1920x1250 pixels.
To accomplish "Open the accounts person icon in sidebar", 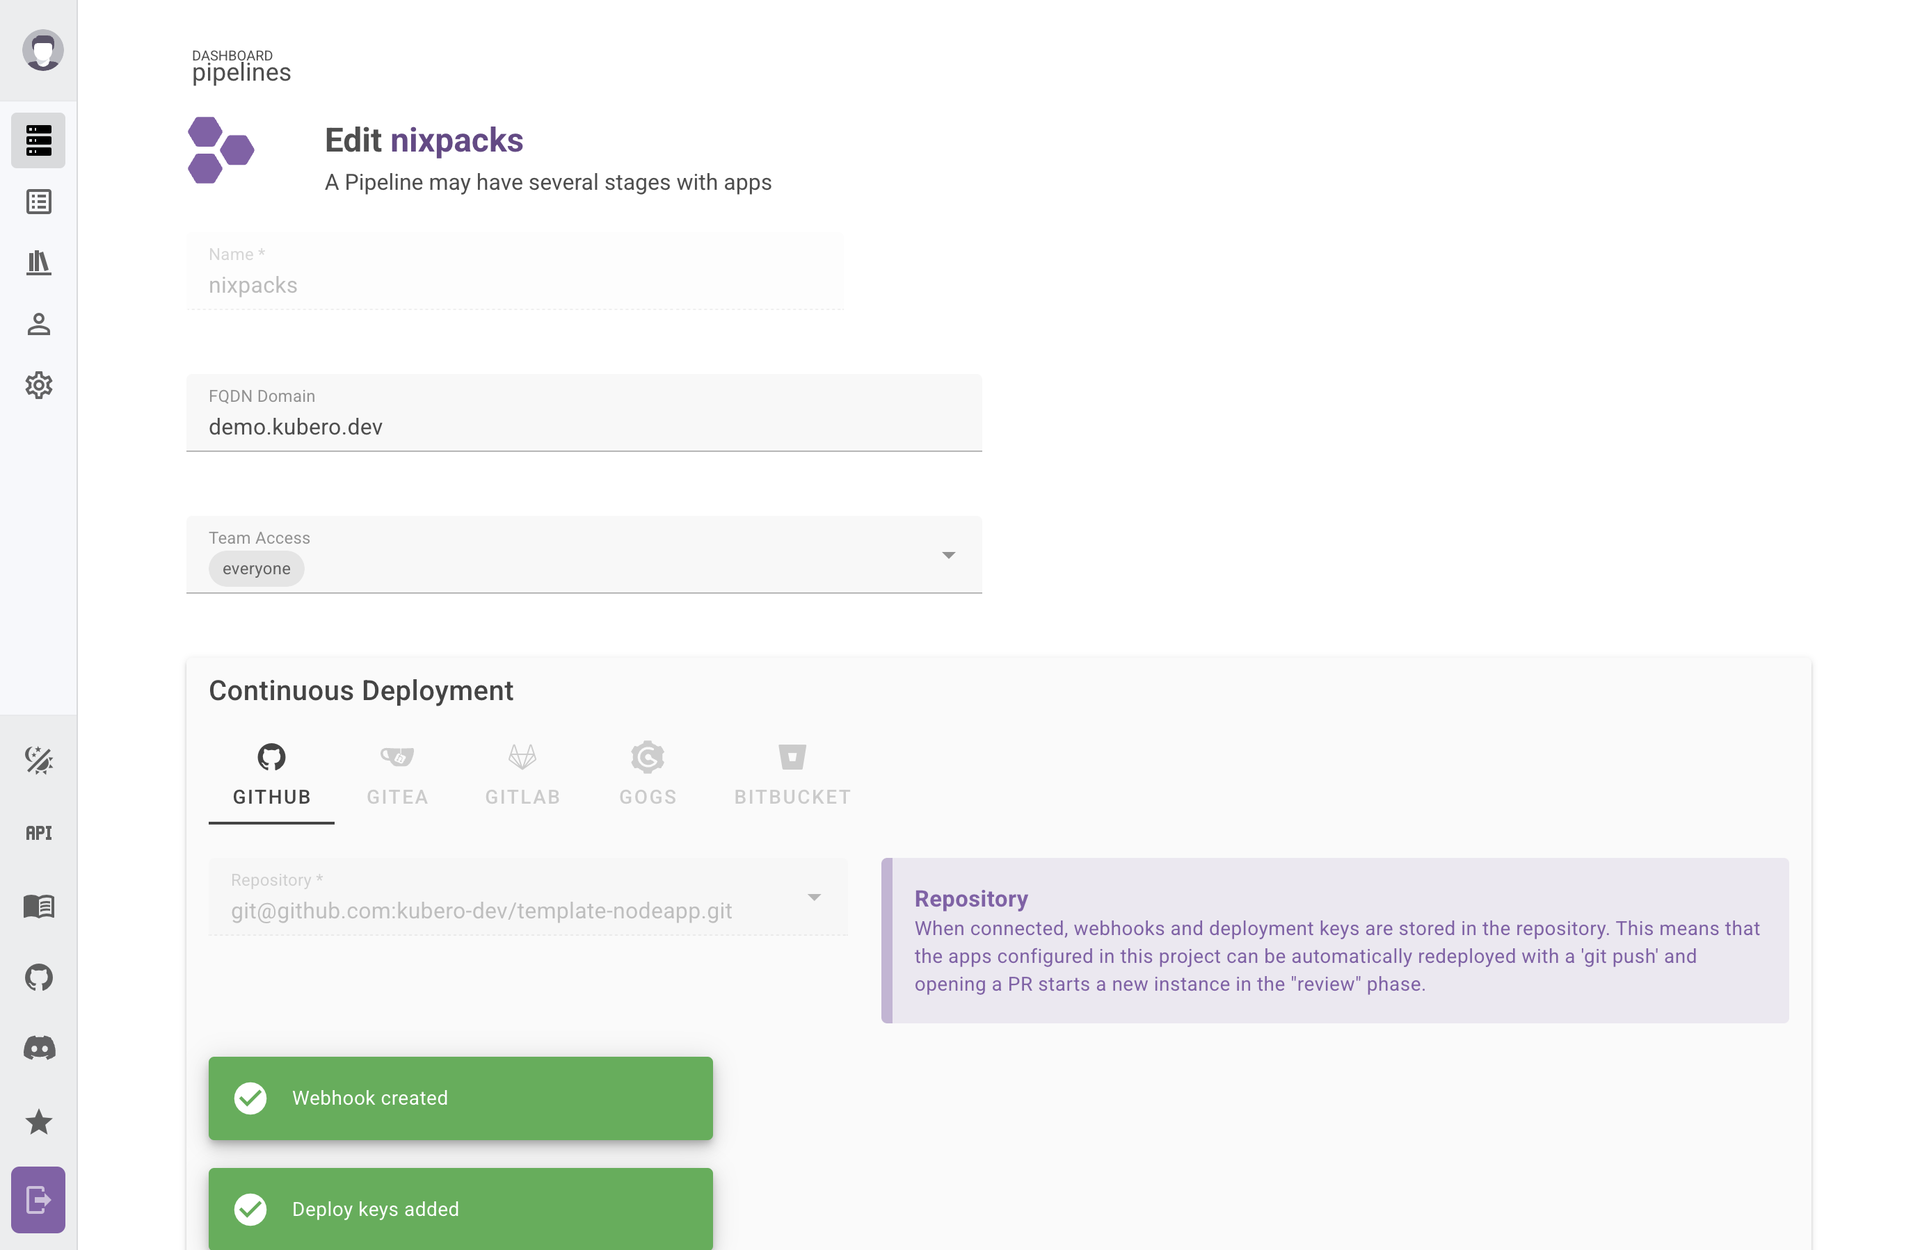I will click(39, 324).
